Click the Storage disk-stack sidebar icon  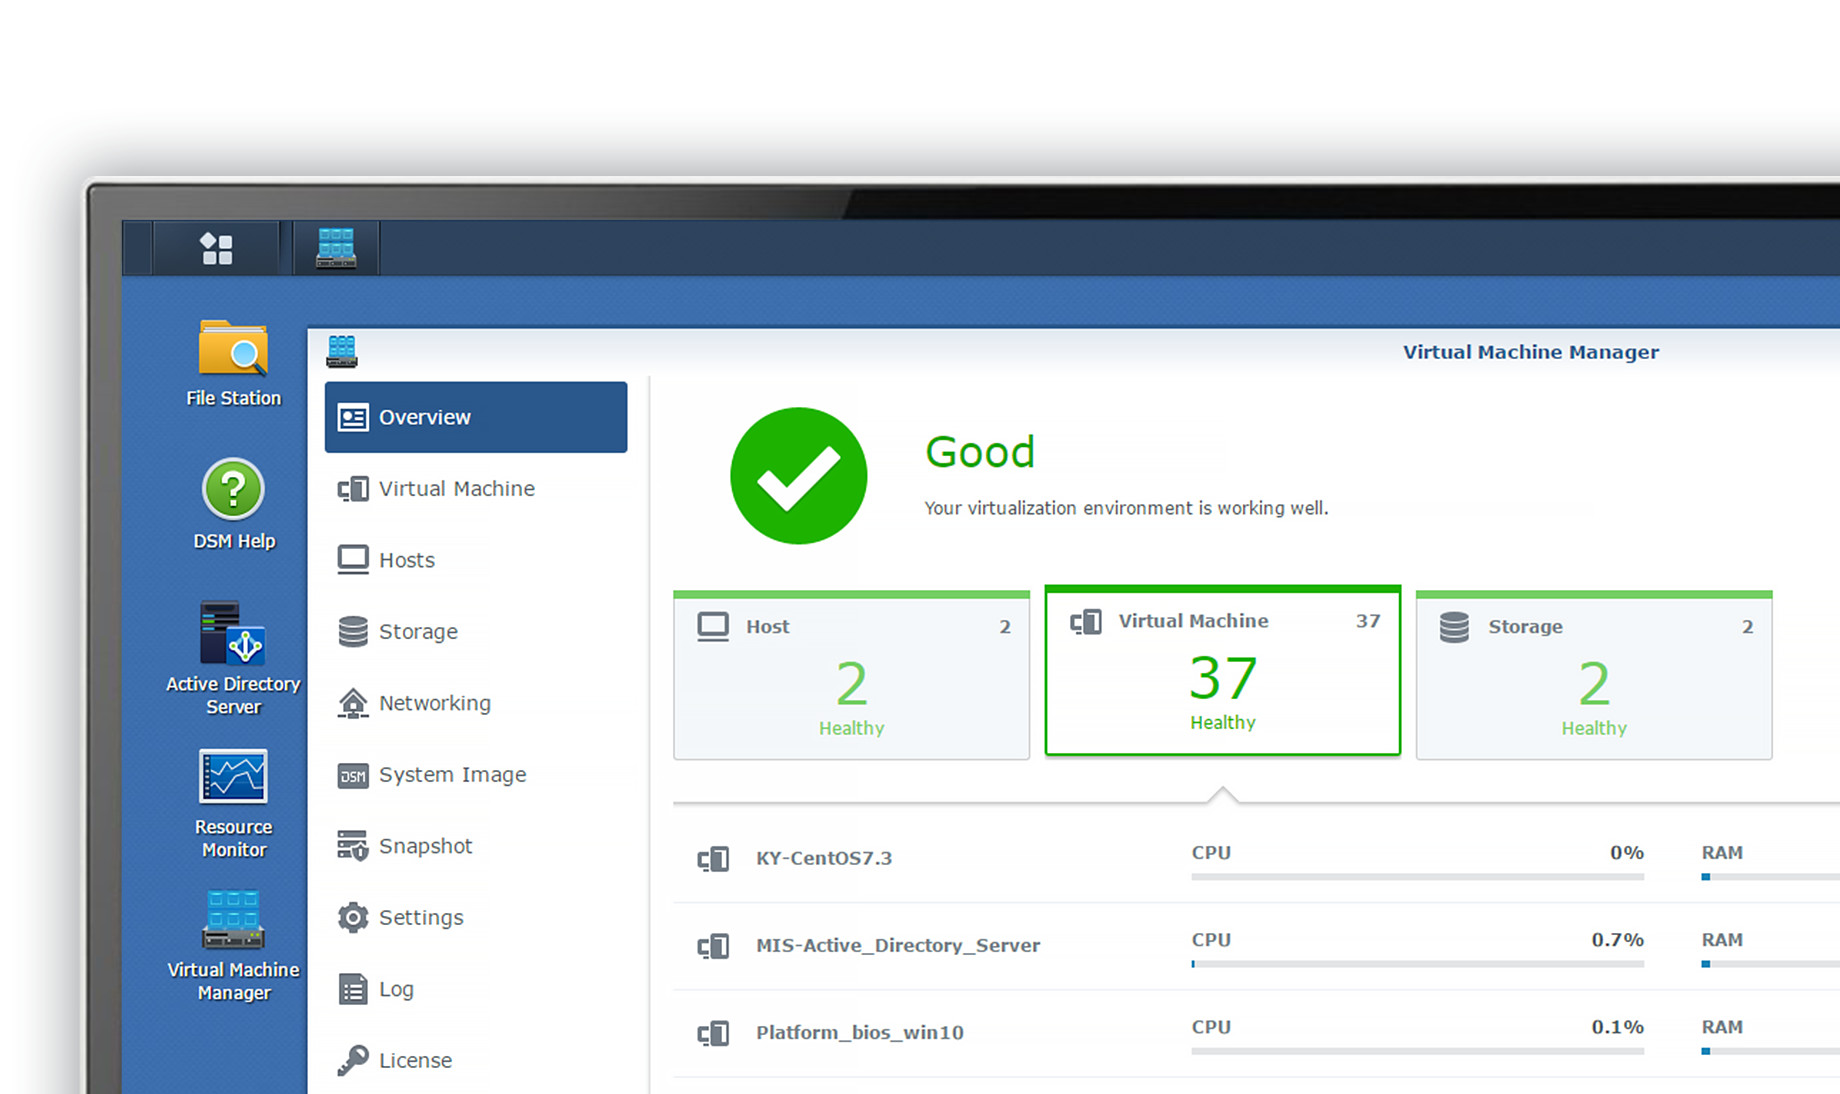(x=353, y=632)
